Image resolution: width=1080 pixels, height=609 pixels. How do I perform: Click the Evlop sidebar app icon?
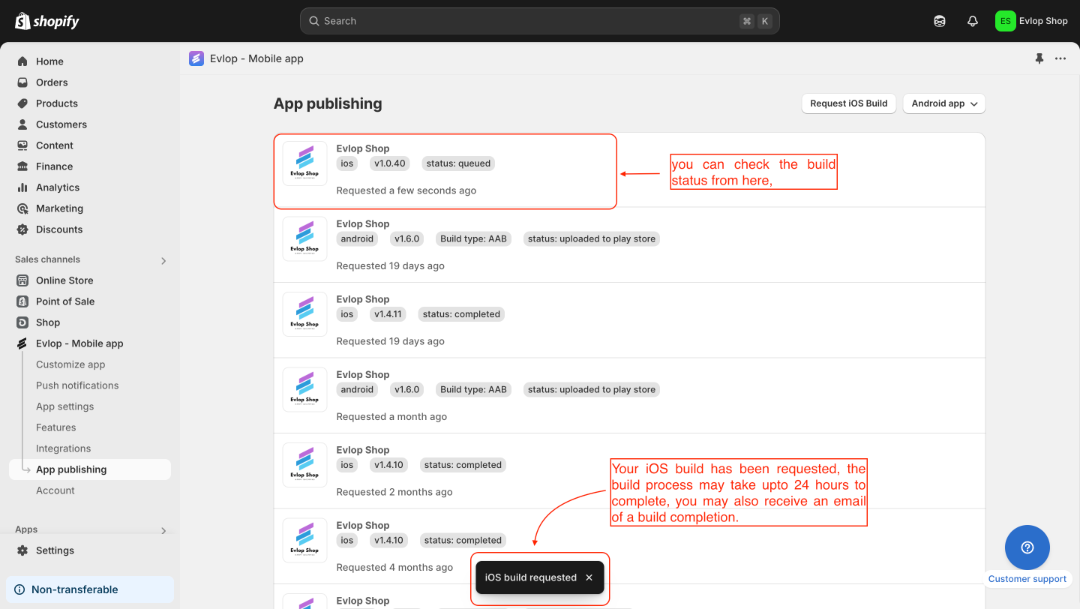23,344
